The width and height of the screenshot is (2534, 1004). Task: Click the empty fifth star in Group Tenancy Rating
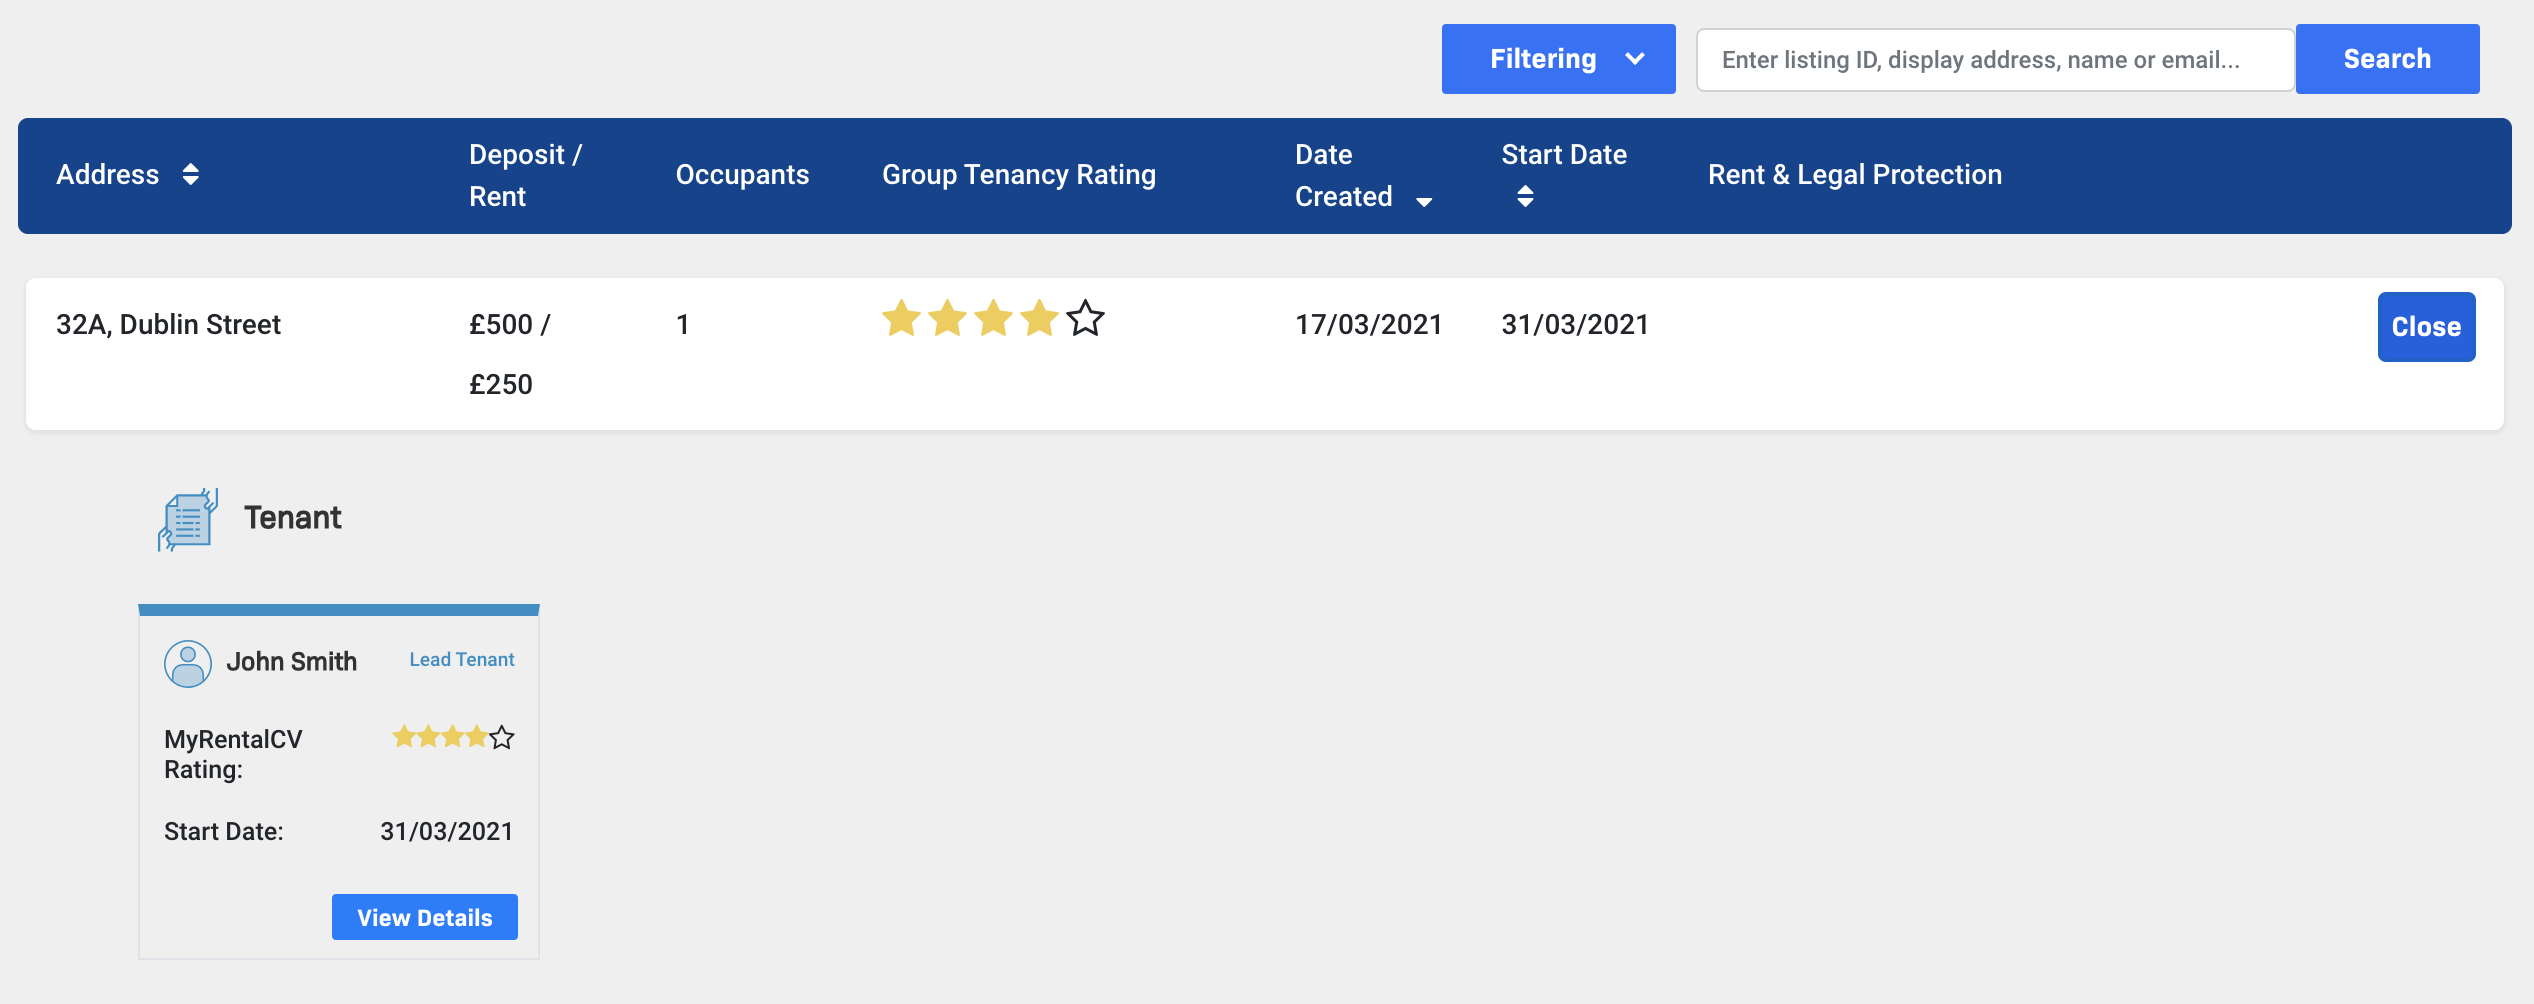[1085, 319]
